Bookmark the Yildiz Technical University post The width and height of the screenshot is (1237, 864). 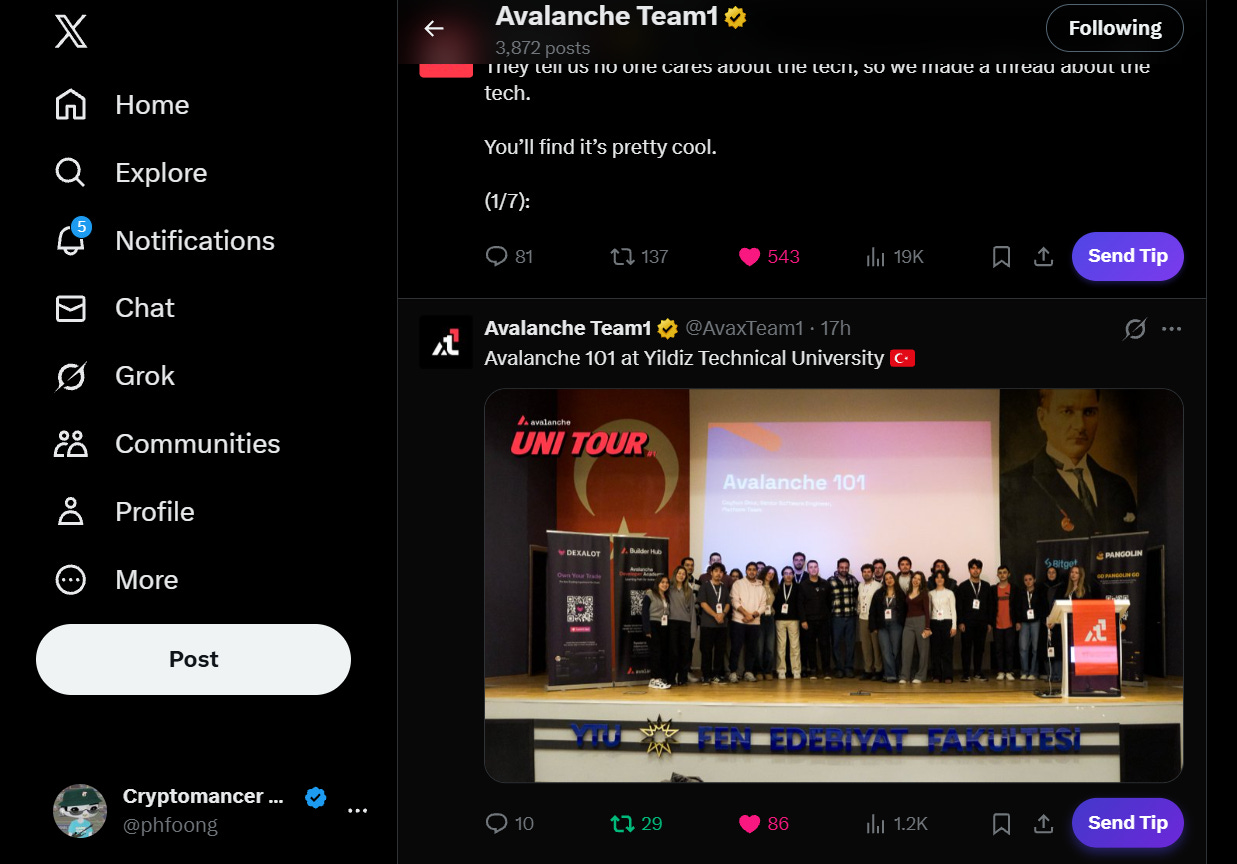1001,823
